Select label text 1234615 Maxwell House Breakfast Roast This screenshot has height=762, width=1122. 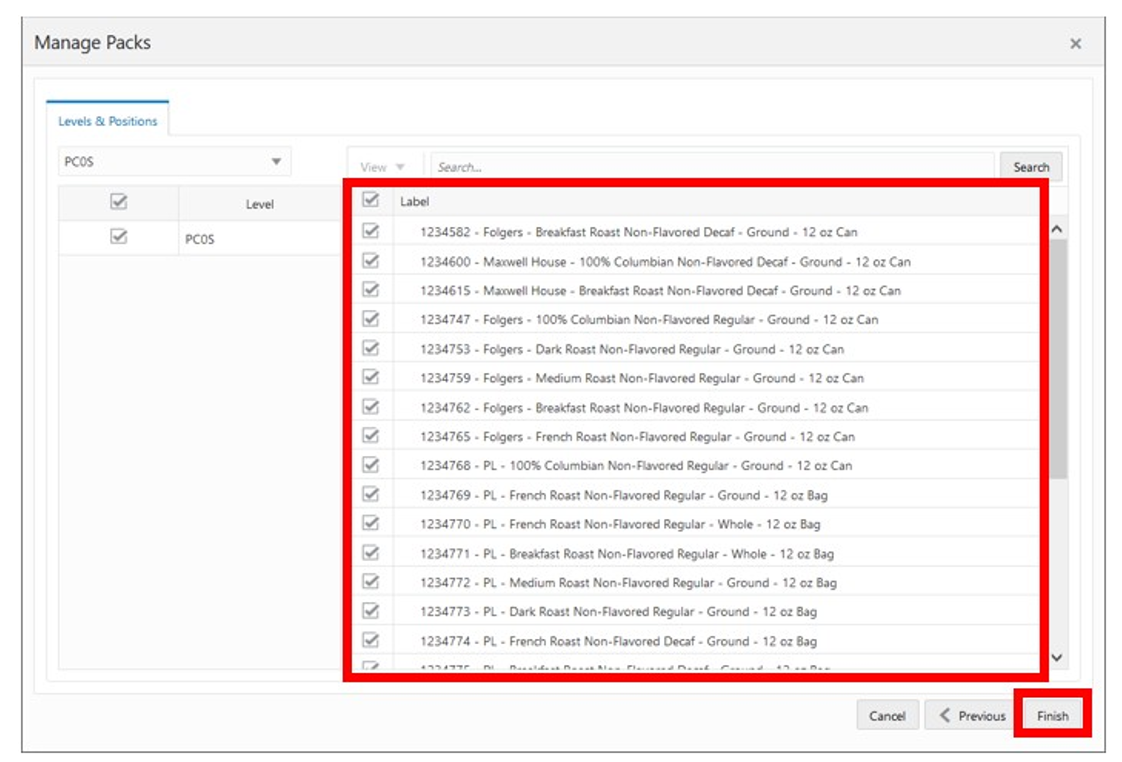tap(660, 290)
